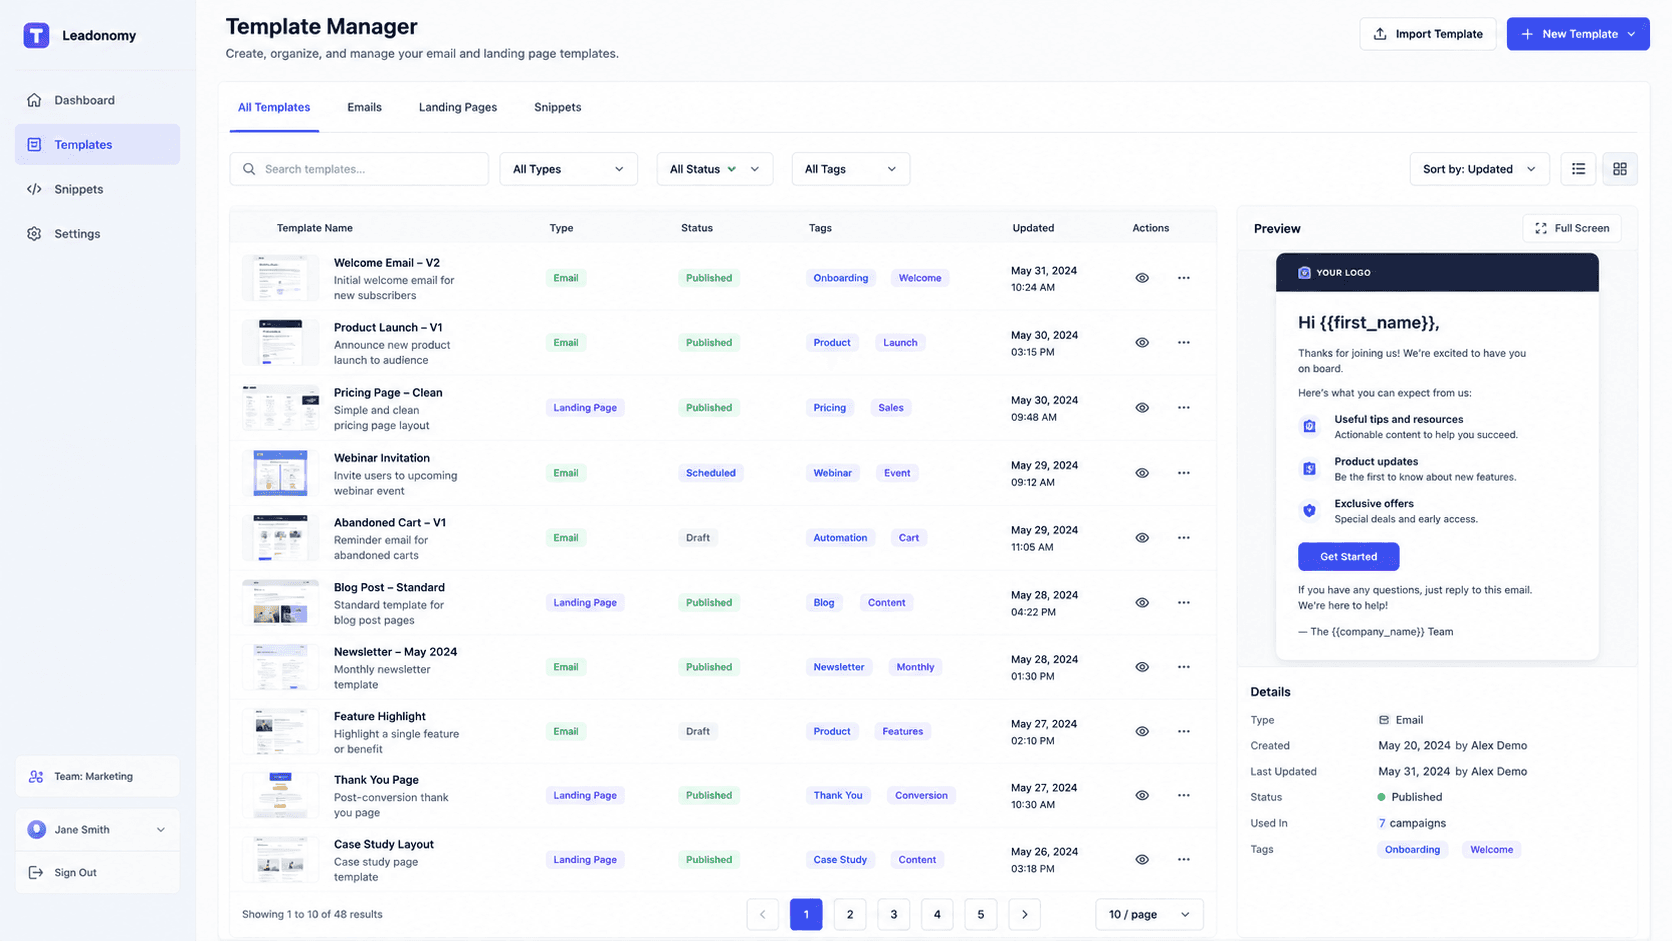This screenshot has width=1672, height=941.
Task: Open Snippets in the sidebar
Action: point(97,189)
